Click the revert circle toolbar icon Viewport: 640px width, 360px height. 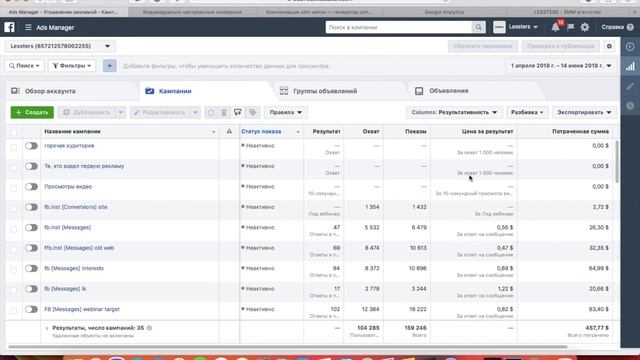pos(211,112)
